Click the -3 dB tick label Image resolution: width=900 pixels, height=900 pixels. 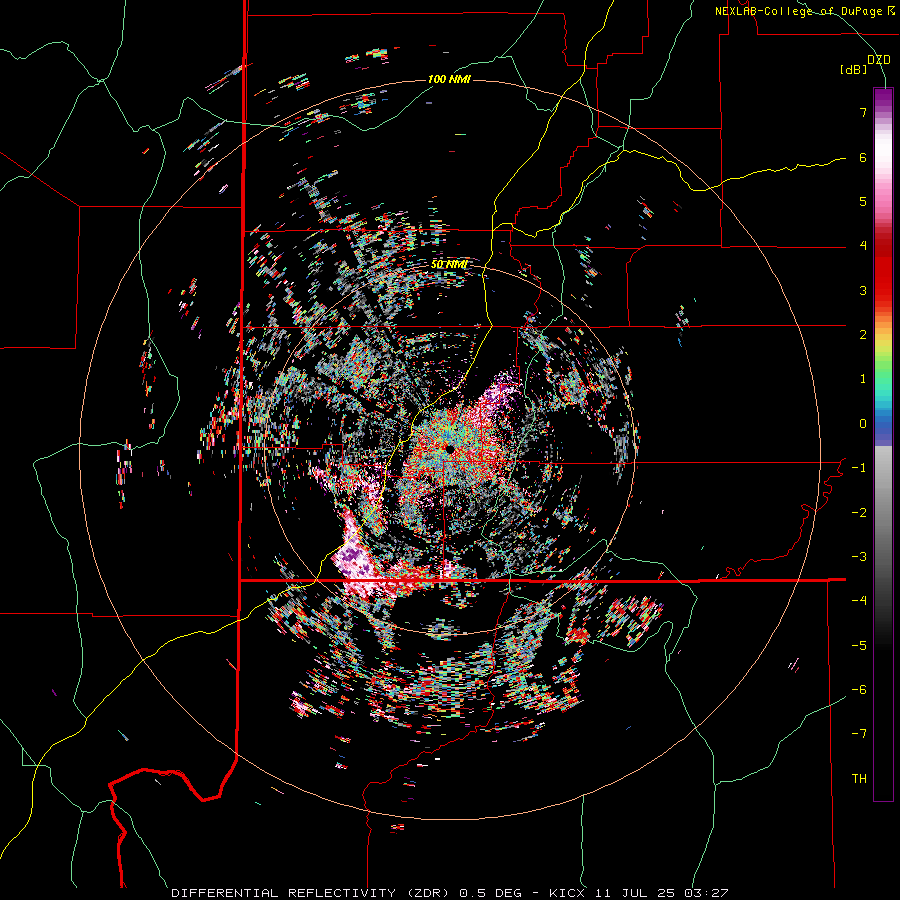[x=859, y=557]
